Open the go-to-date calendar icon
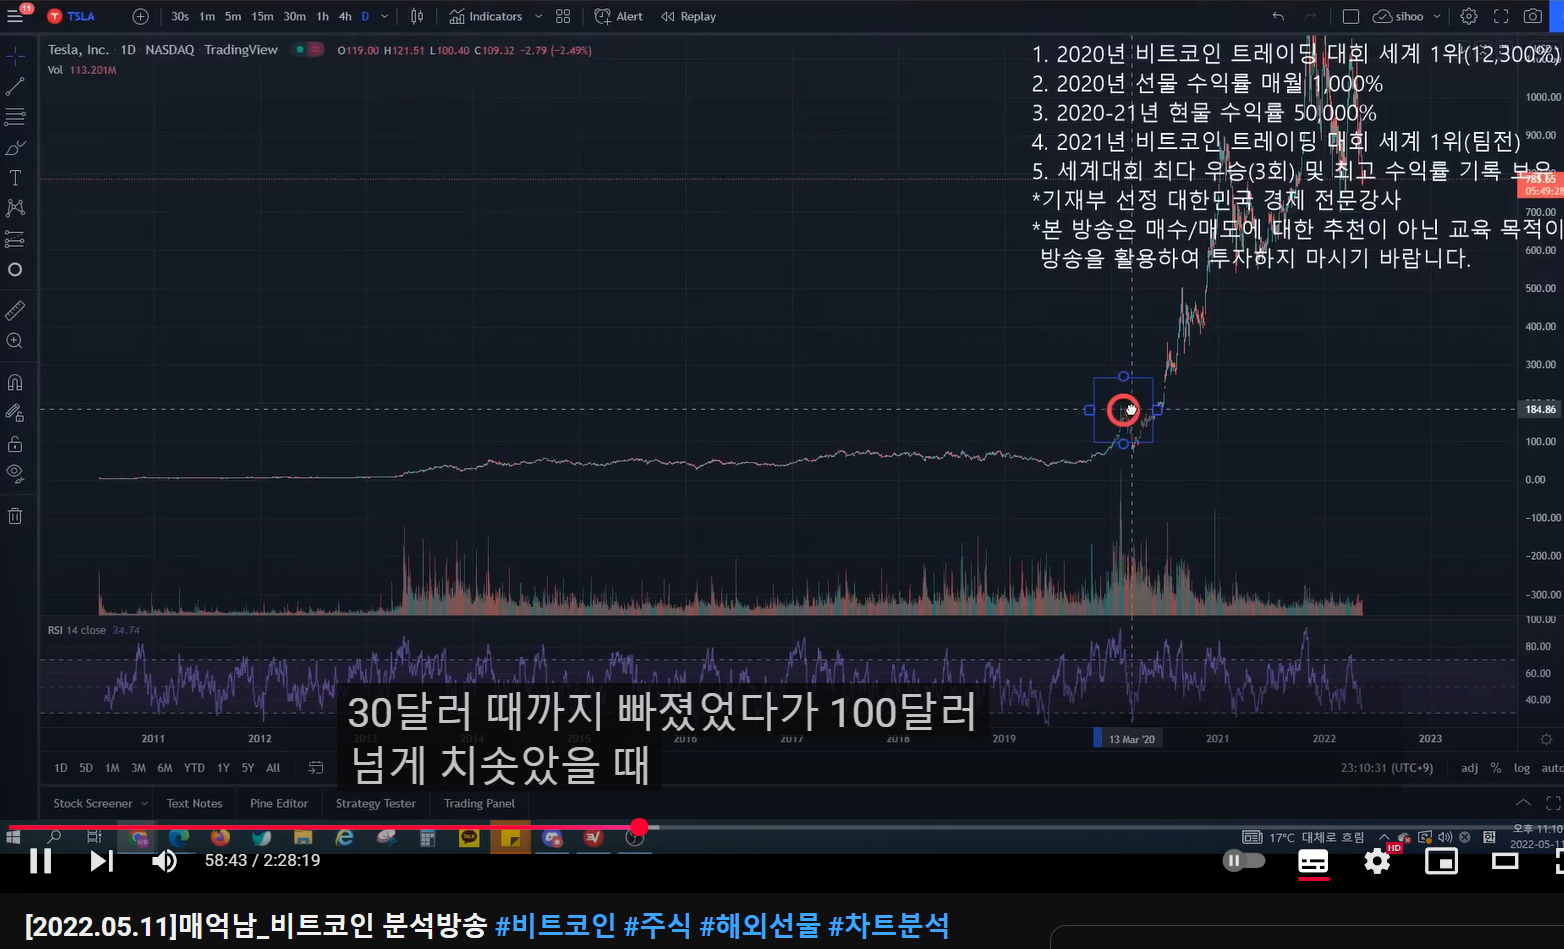 tap(316, 768)
